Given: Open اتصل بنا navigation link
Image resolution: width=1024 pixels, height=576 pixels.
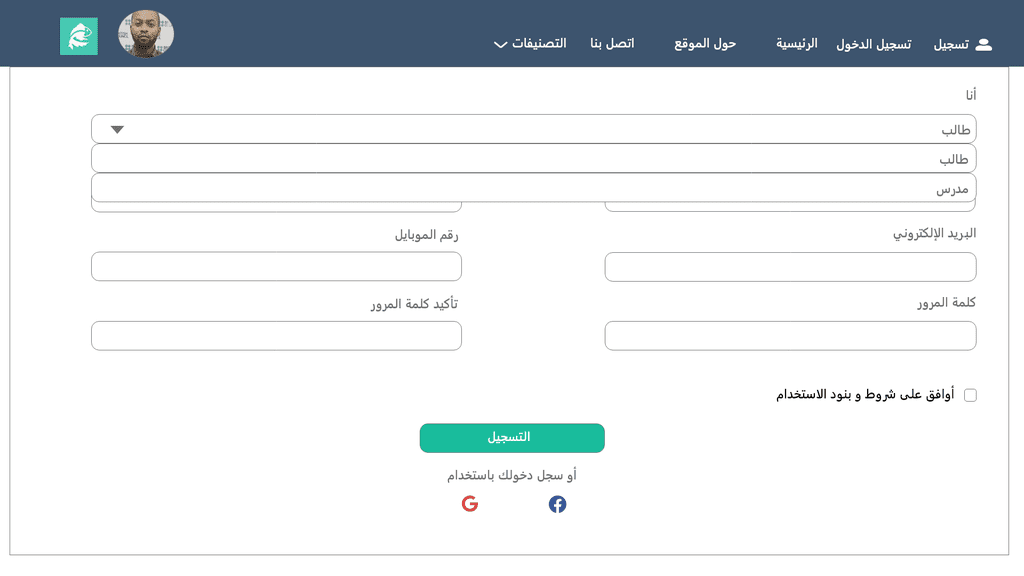Looking at the screenshot, I should (x=612, y=44).
